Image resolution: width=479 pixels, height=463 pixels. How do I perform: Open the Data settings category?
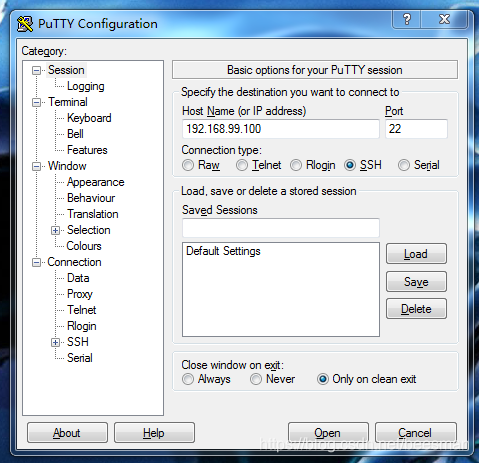click(x=78, y=278)
